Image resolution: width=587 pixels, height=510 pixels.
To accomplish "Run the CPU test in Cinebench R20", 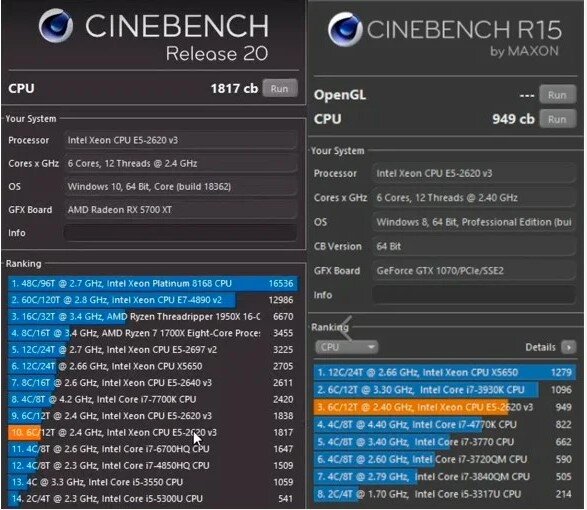I will click(x=280, y=88).
